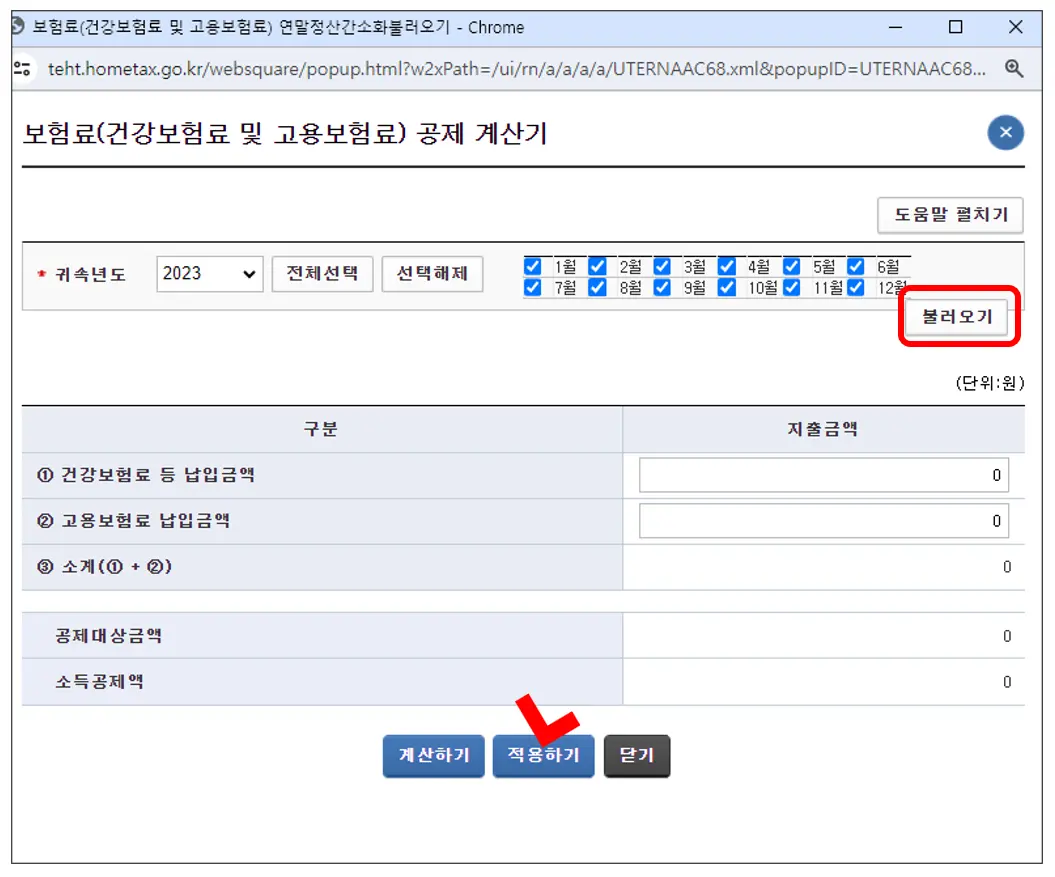Uncheck the 4월 month checkbox

pyautogui.click(x=726, y=266)
